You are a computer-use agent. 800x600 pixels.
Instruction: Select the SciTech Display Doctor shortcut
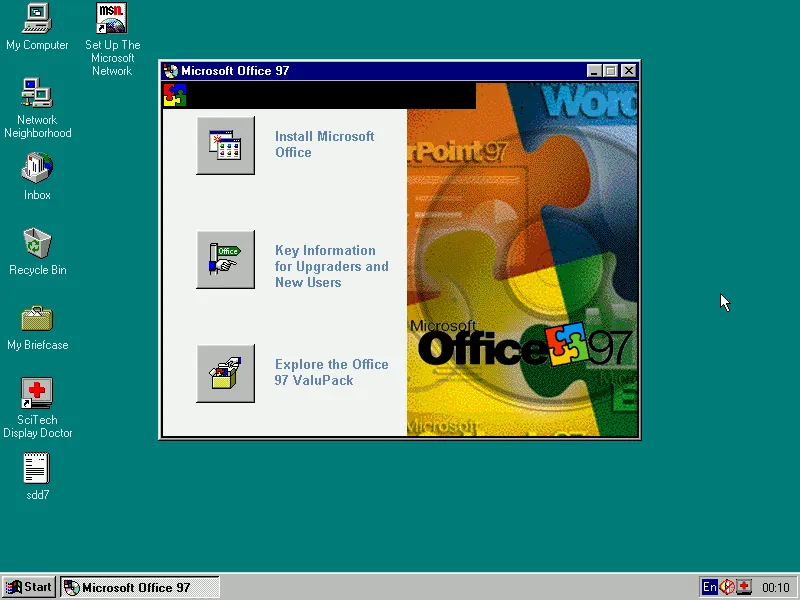(37, 408)
